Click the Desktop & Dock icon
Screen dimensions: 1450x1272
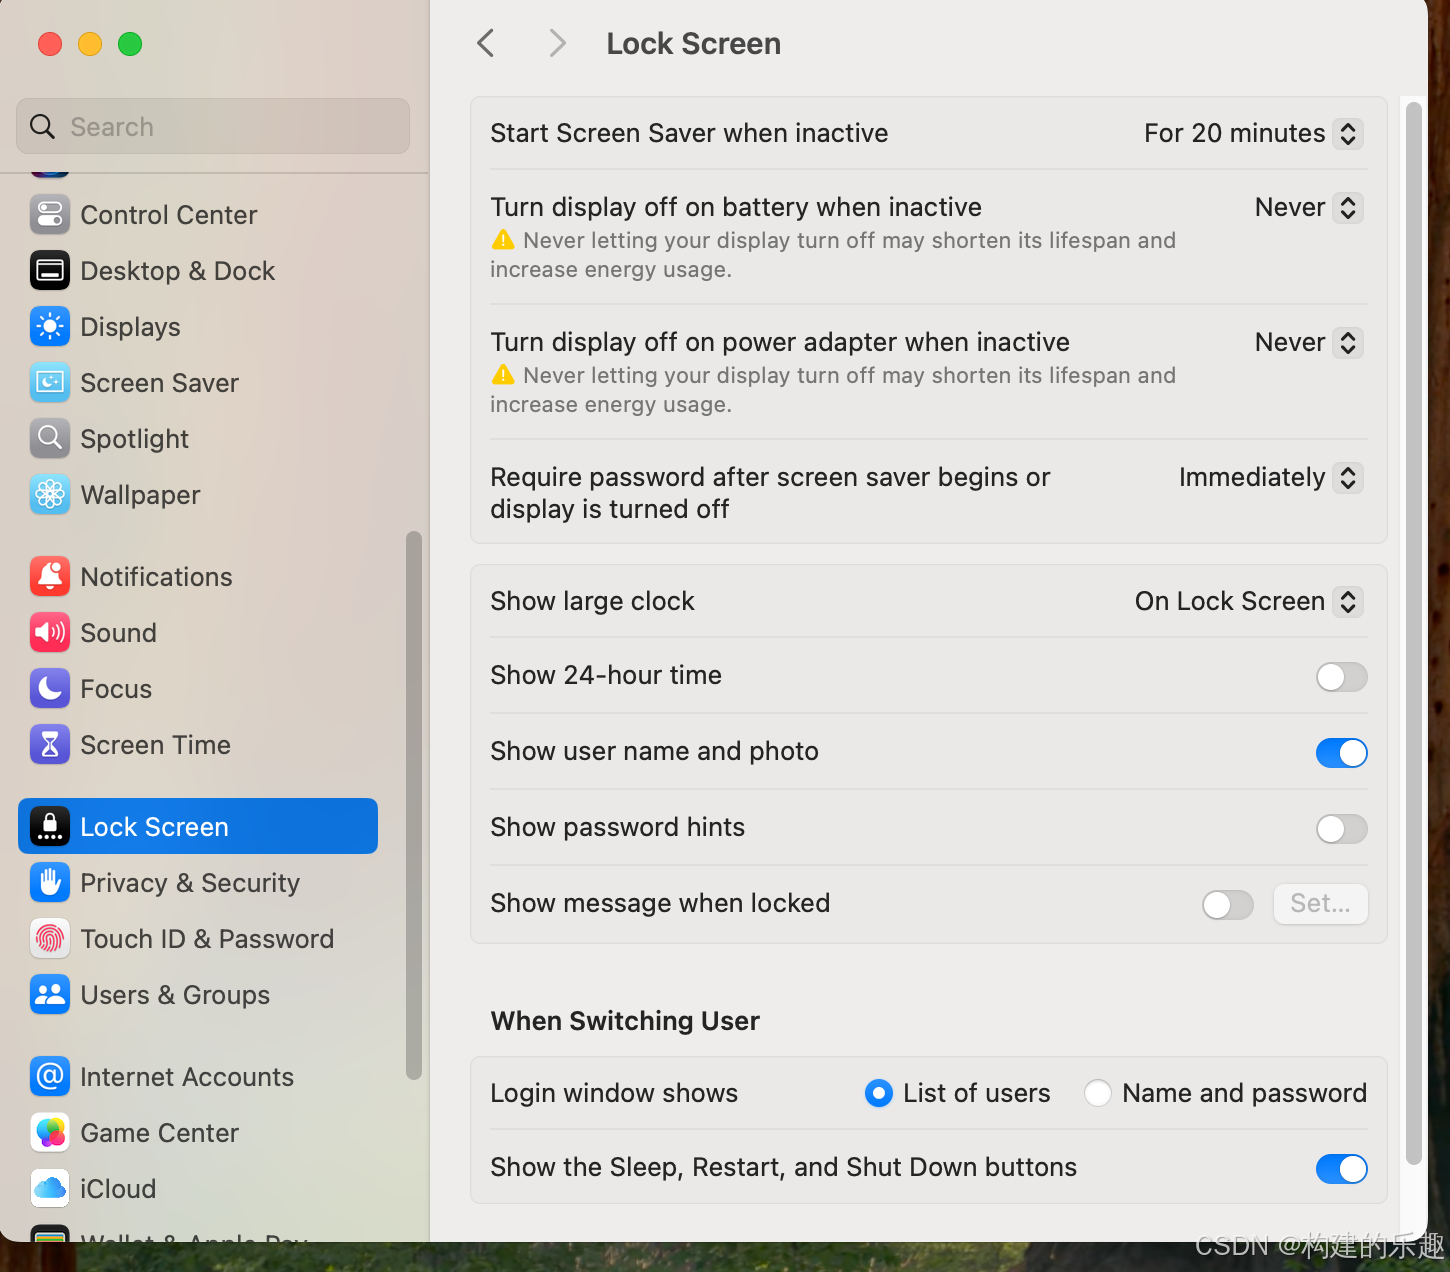click(x=50, y=270)
